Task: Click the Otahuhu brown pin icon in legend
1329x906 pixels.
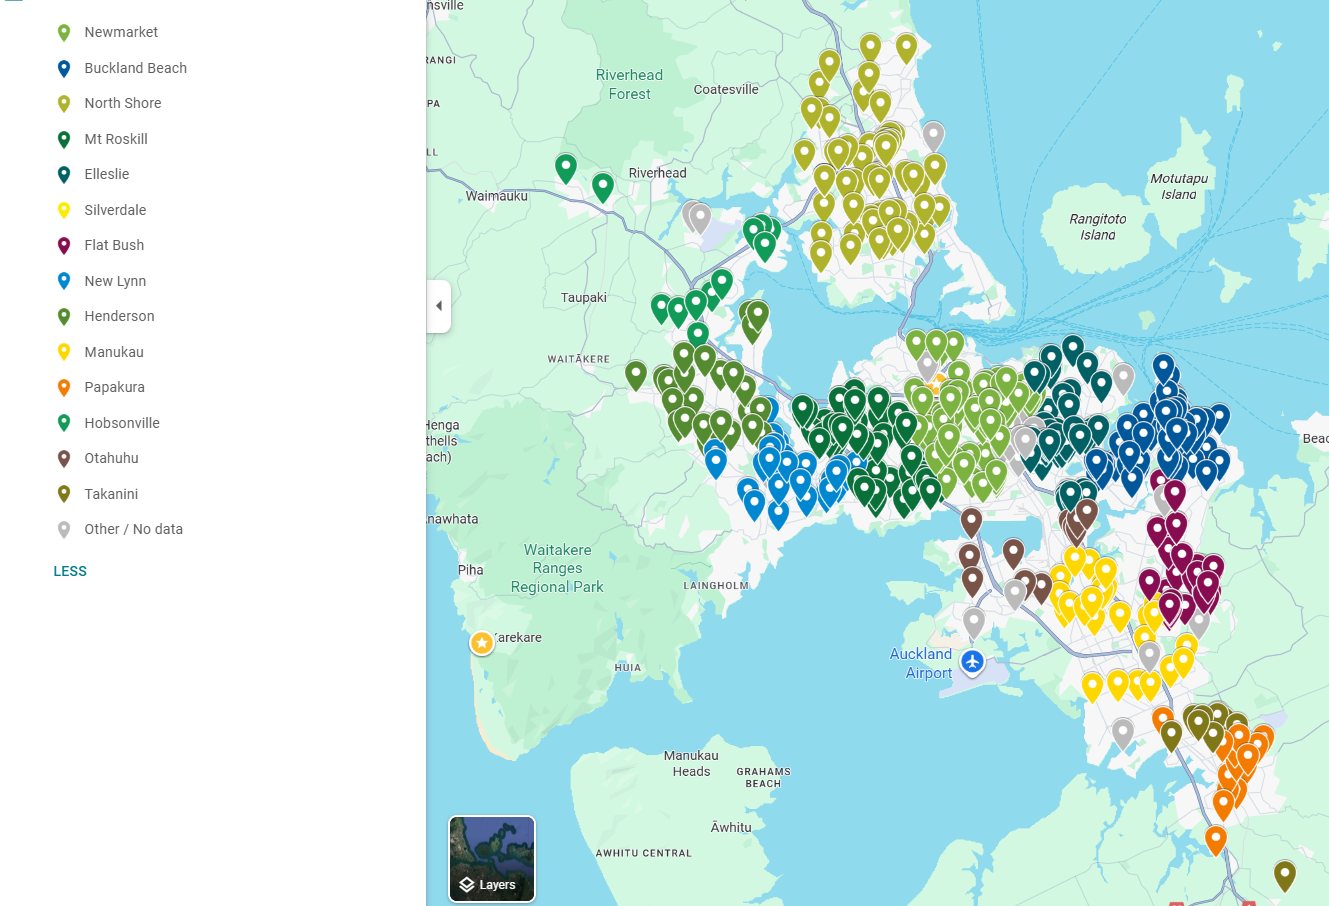Action: coord(64,458)
